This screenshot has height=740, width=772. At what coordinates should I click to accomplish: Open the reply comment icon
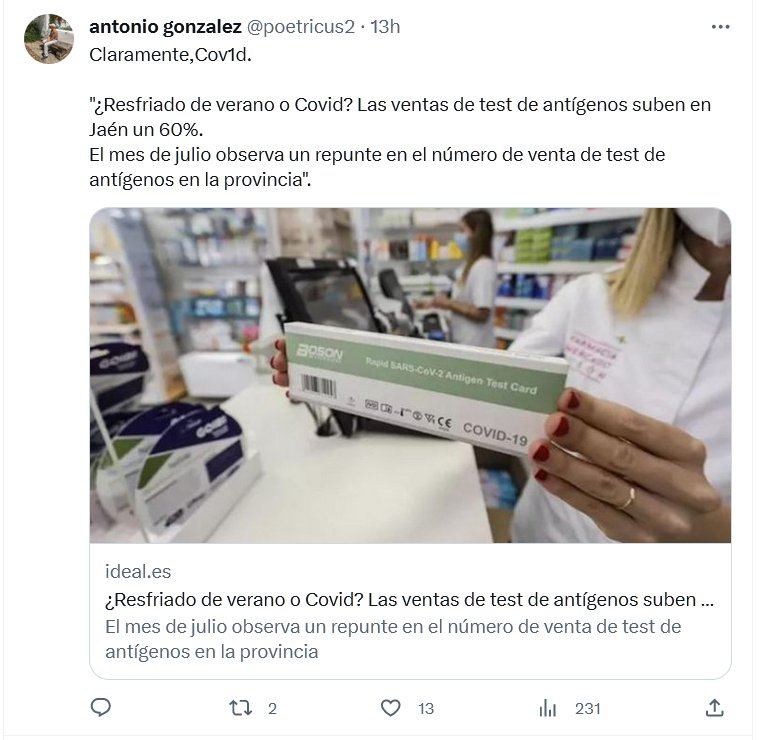[101, 708]
